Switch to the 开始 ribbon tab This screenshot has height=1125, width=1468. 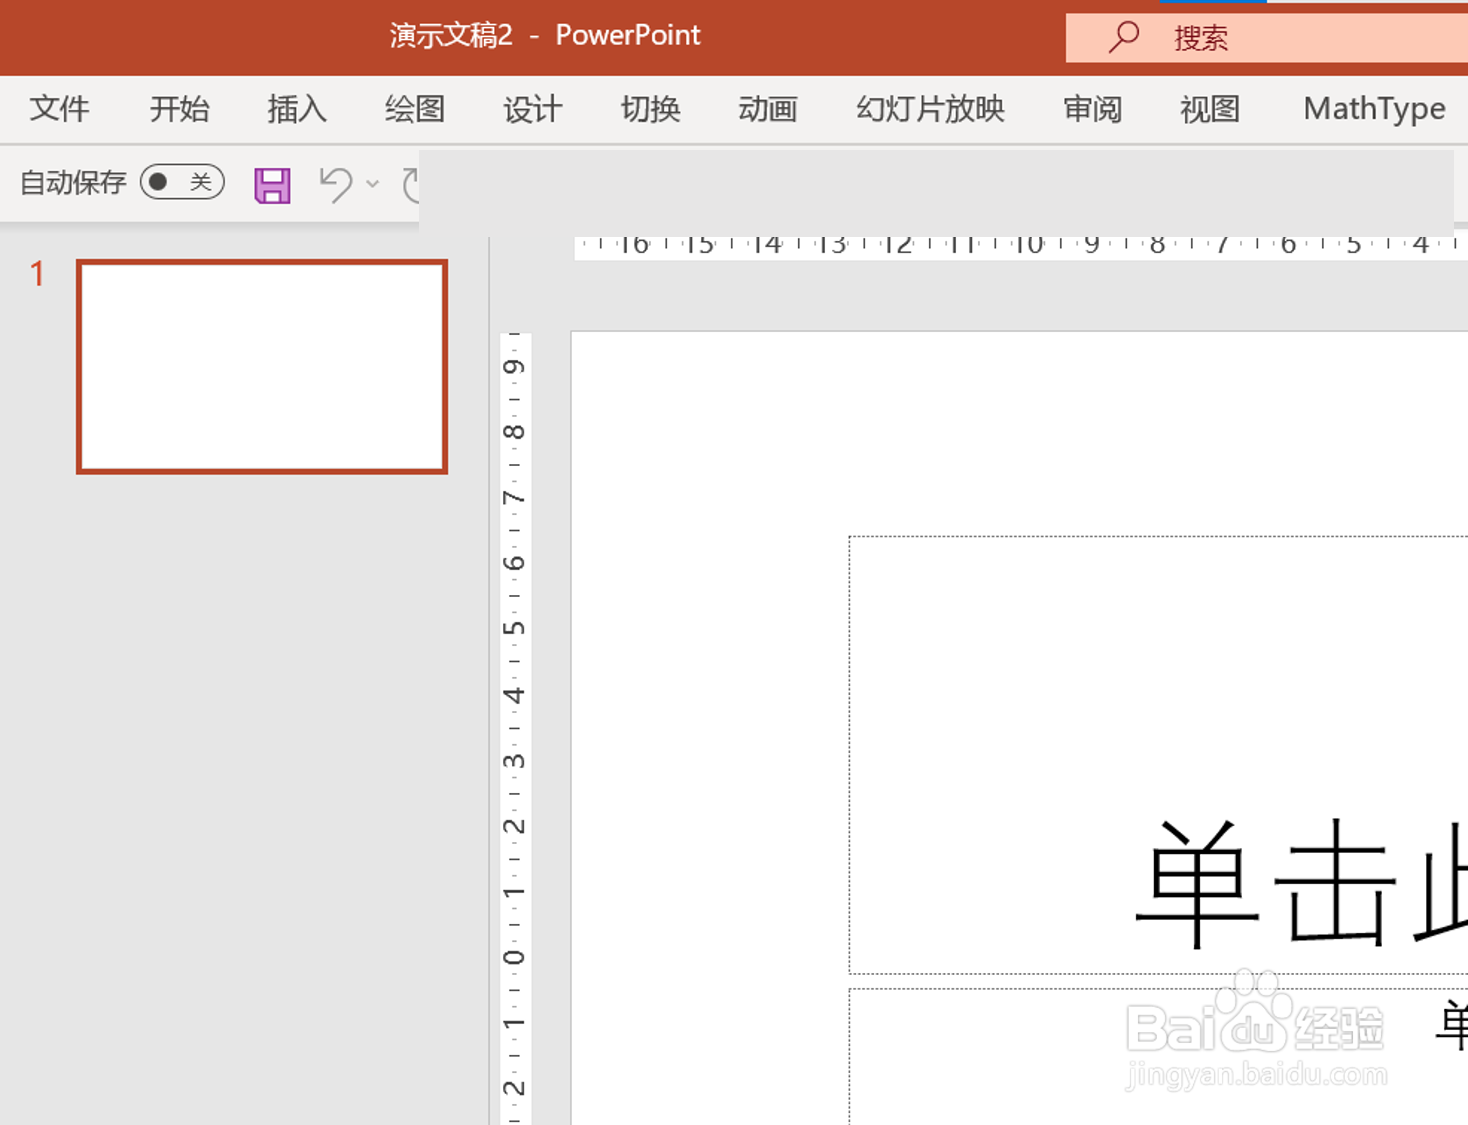click(x=179, y=108)
